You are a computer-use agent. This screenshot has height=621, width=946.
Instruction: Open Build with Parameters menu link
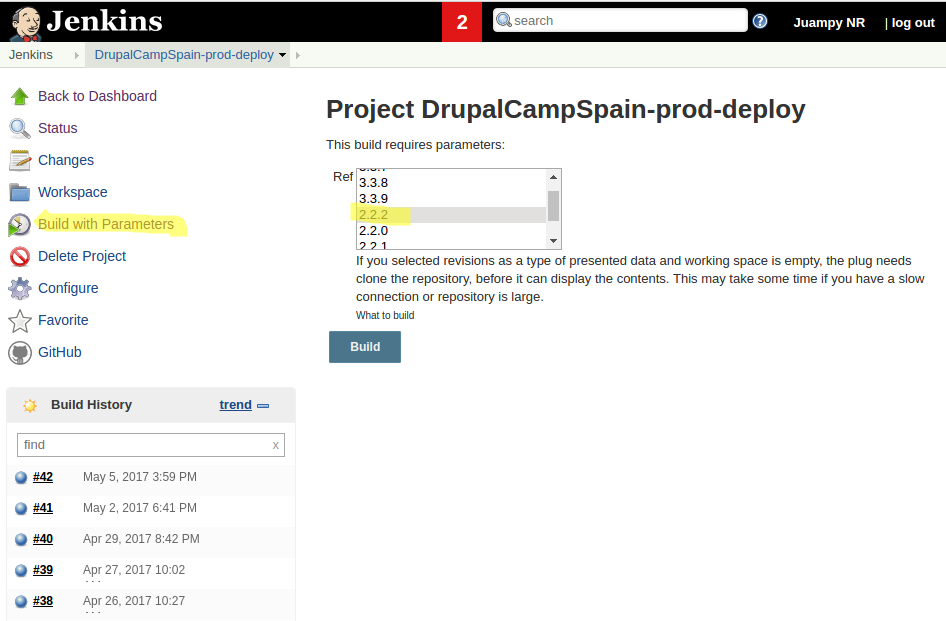(106, 225)
